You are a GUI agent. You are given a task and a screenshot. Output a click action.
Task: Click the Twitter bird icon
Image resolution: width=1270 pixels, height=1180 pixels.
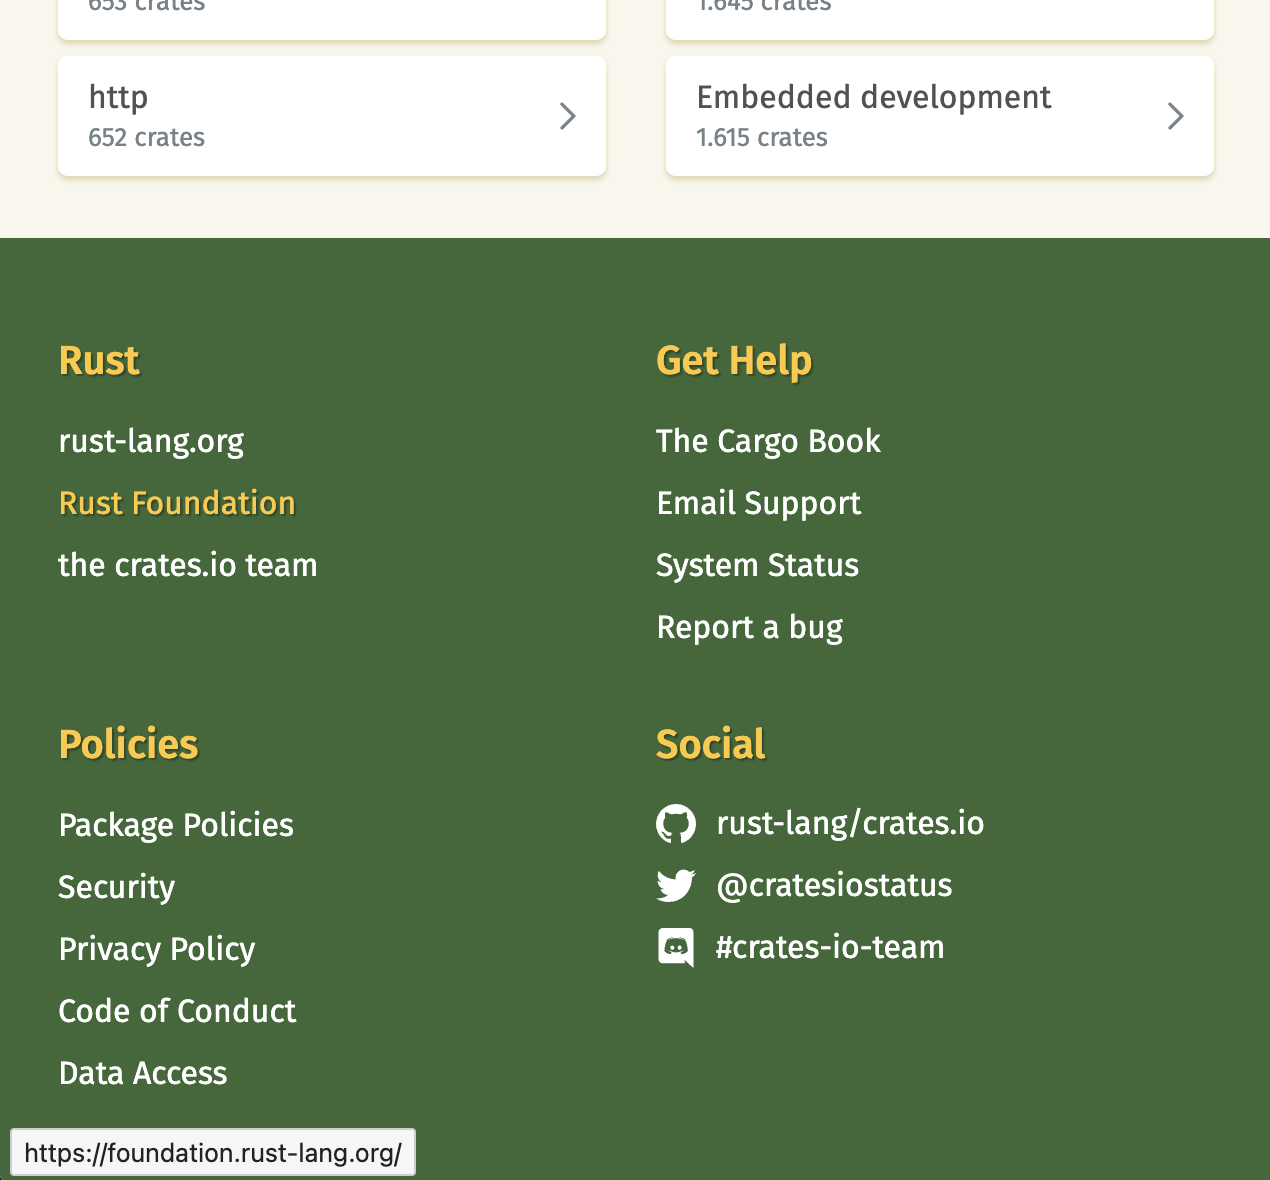click(x=676, y=886)
